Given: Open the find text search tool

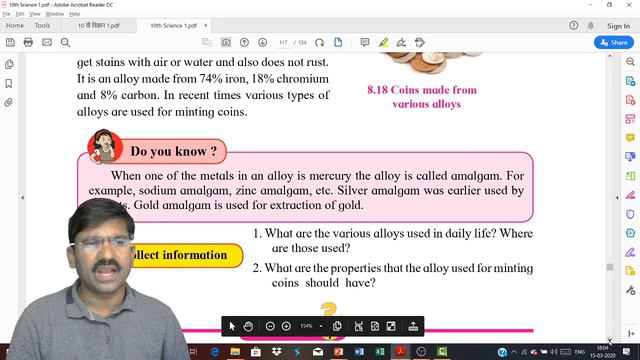Looking at the screenshot, I should (x=65, y=42).
